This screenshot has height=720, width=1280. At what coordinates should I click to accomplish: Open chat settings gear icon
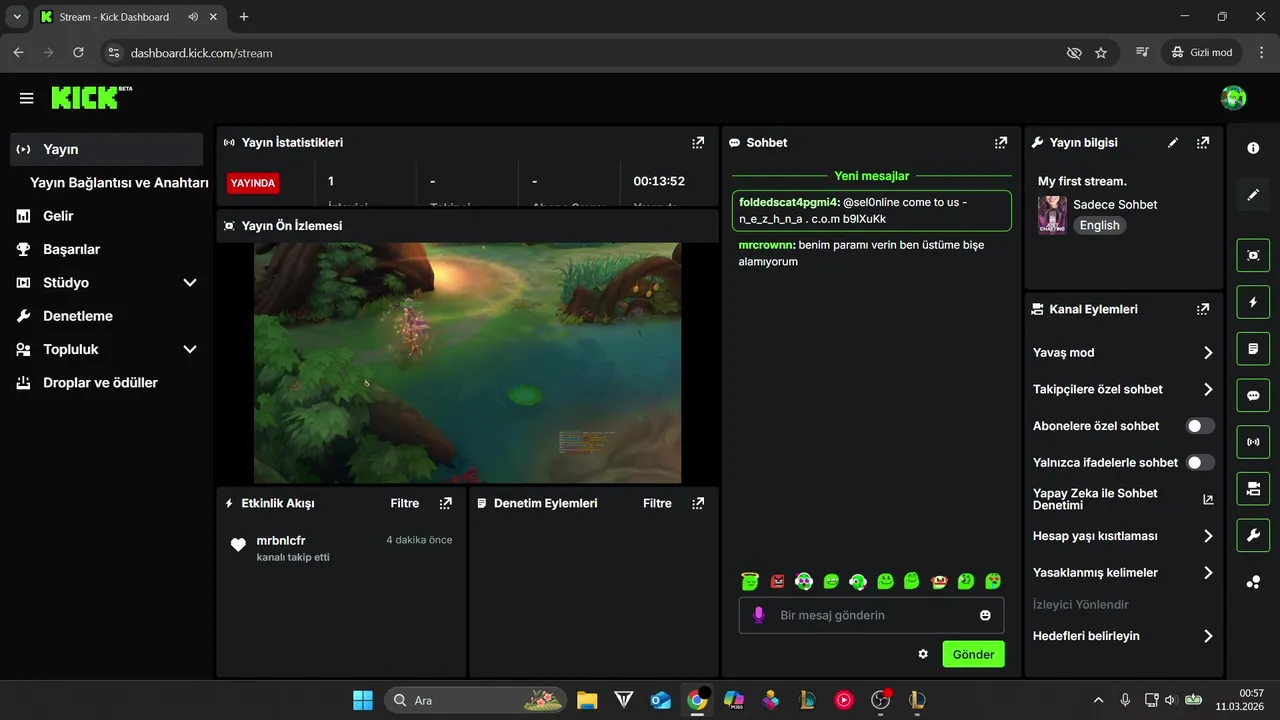923,654
